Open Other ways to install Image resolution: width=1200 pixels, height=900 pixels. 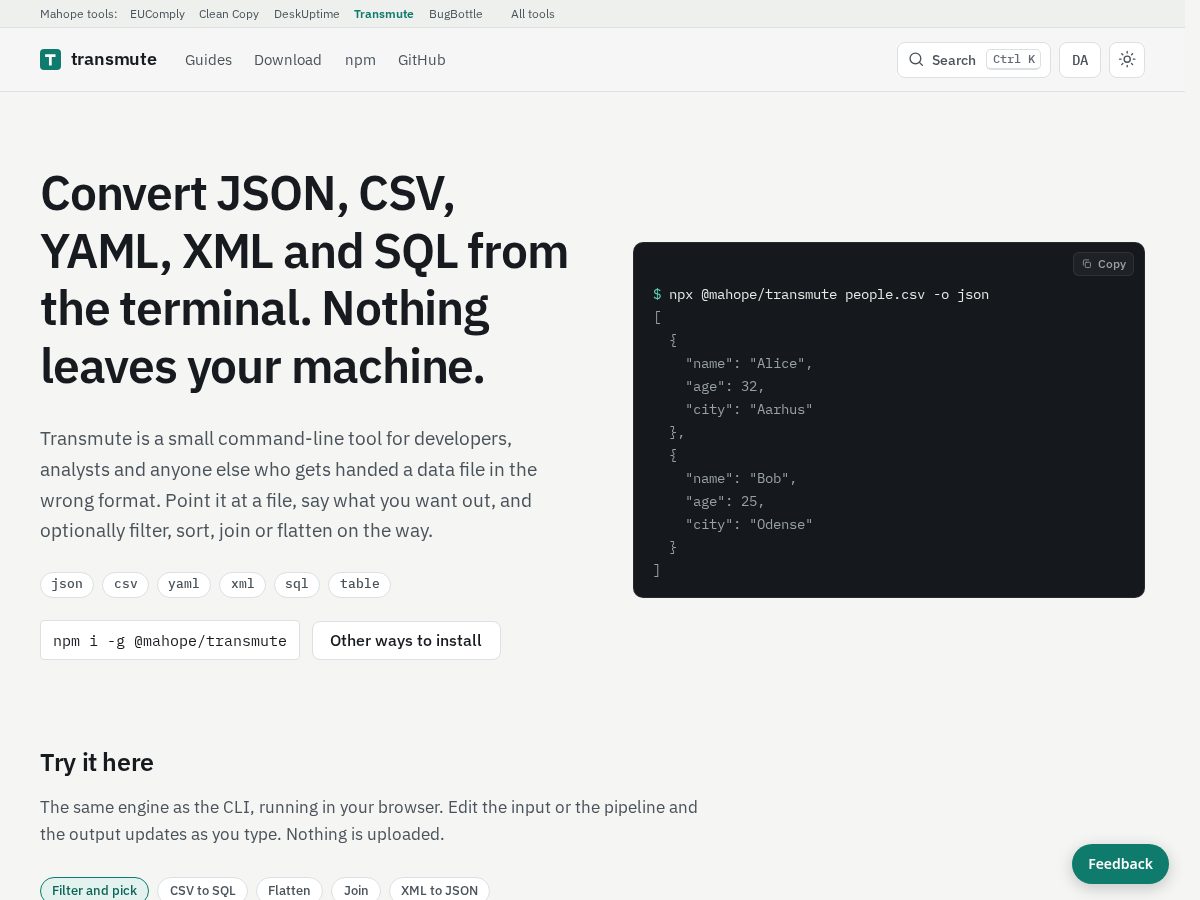click(x=406, y=640)
